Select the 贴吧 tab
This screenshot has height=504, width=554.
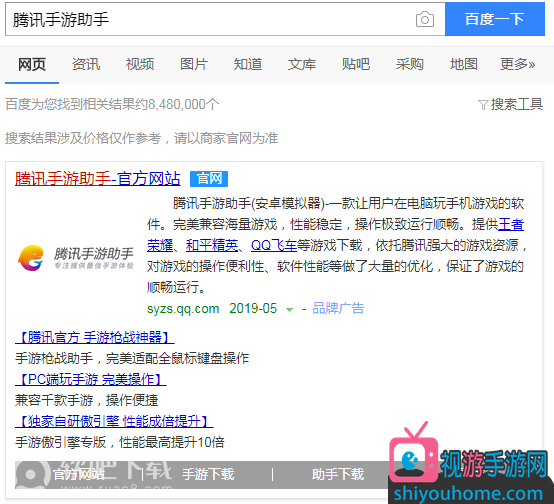pyautogui.click(x=356, y=64)
